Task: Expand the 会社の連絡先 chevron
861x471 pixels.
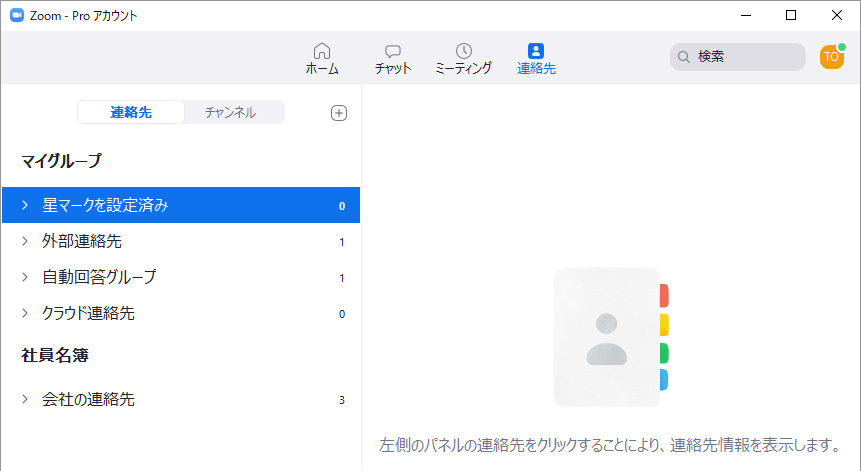Action: 25,399
